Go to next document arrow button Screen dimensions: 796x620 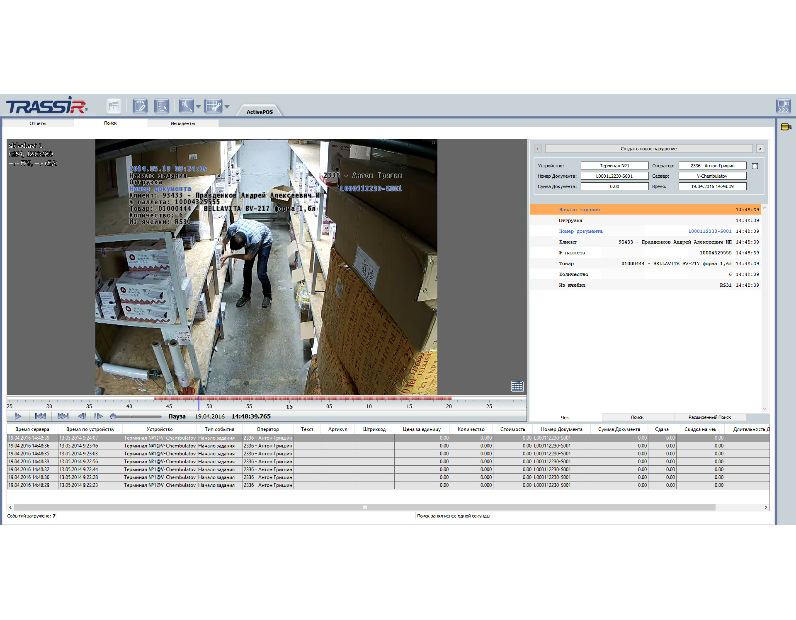[759, 149]
